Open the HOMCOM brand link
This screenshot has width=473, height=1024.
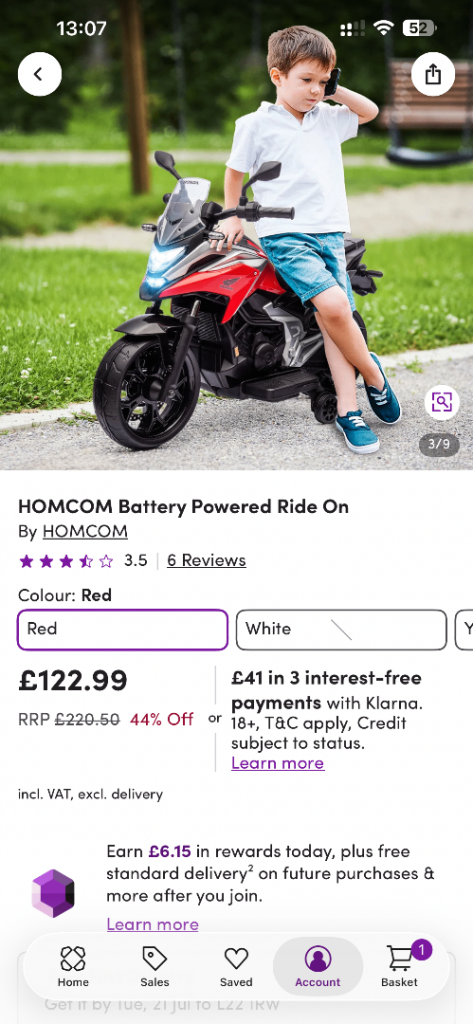[x=85, y=532]
